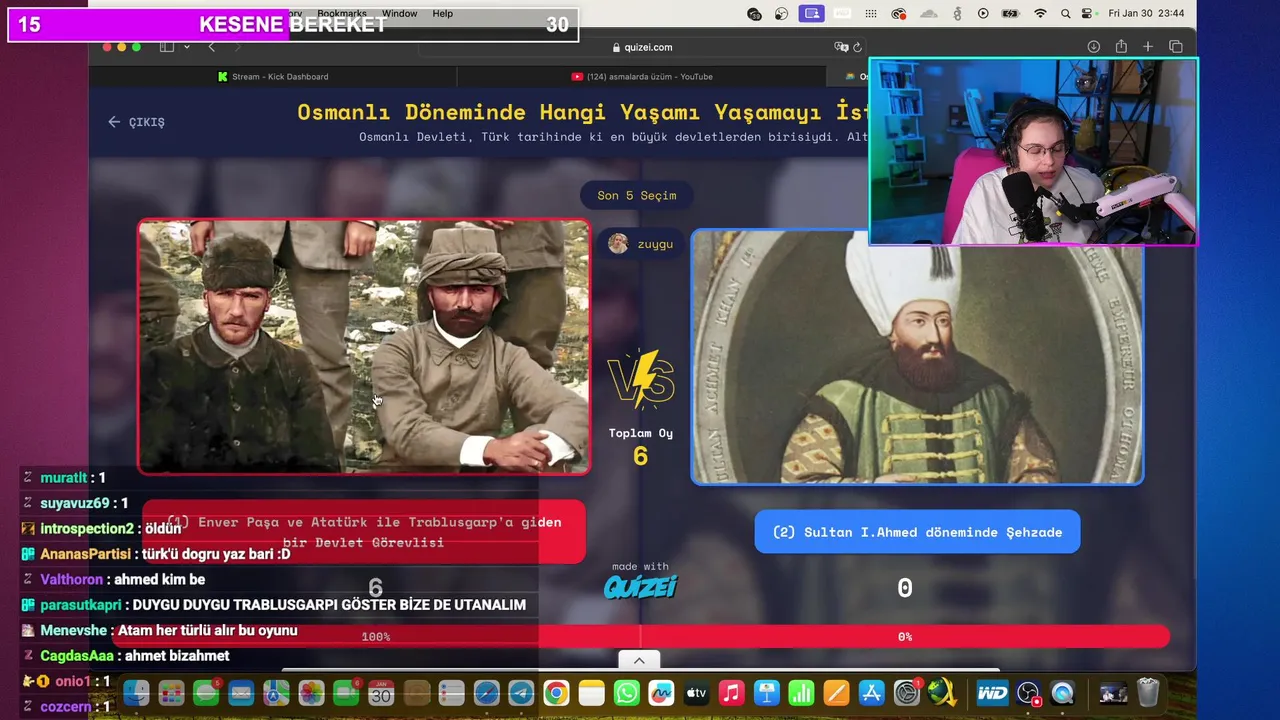Click the lock icon beside quizei.com
The image size is (1280, 720).
[617, 47]
